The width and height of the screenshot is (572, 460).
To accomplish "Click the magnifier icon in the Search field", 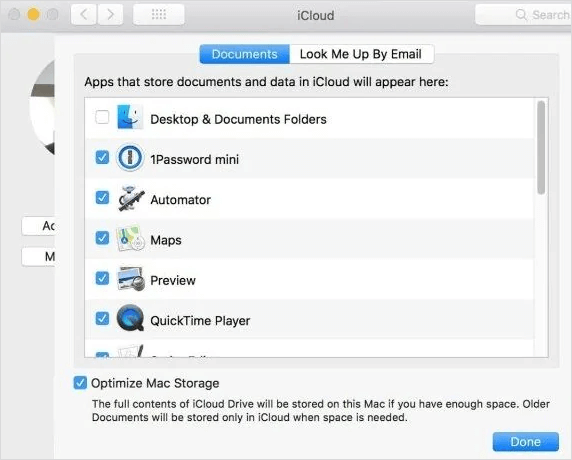I will pos(521,15).
